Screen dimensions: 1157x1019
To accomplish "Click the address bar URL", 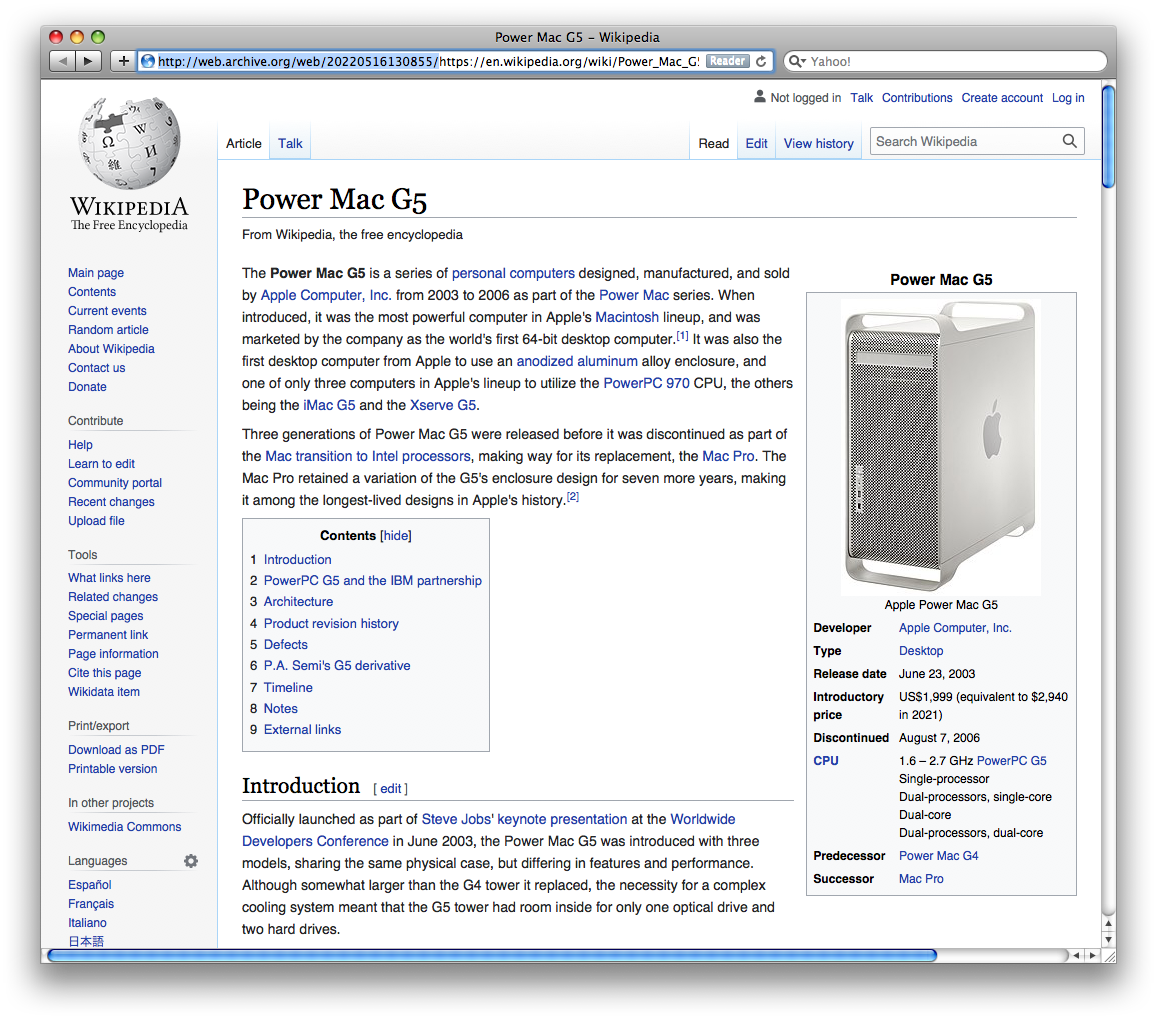I will (428, 61).
